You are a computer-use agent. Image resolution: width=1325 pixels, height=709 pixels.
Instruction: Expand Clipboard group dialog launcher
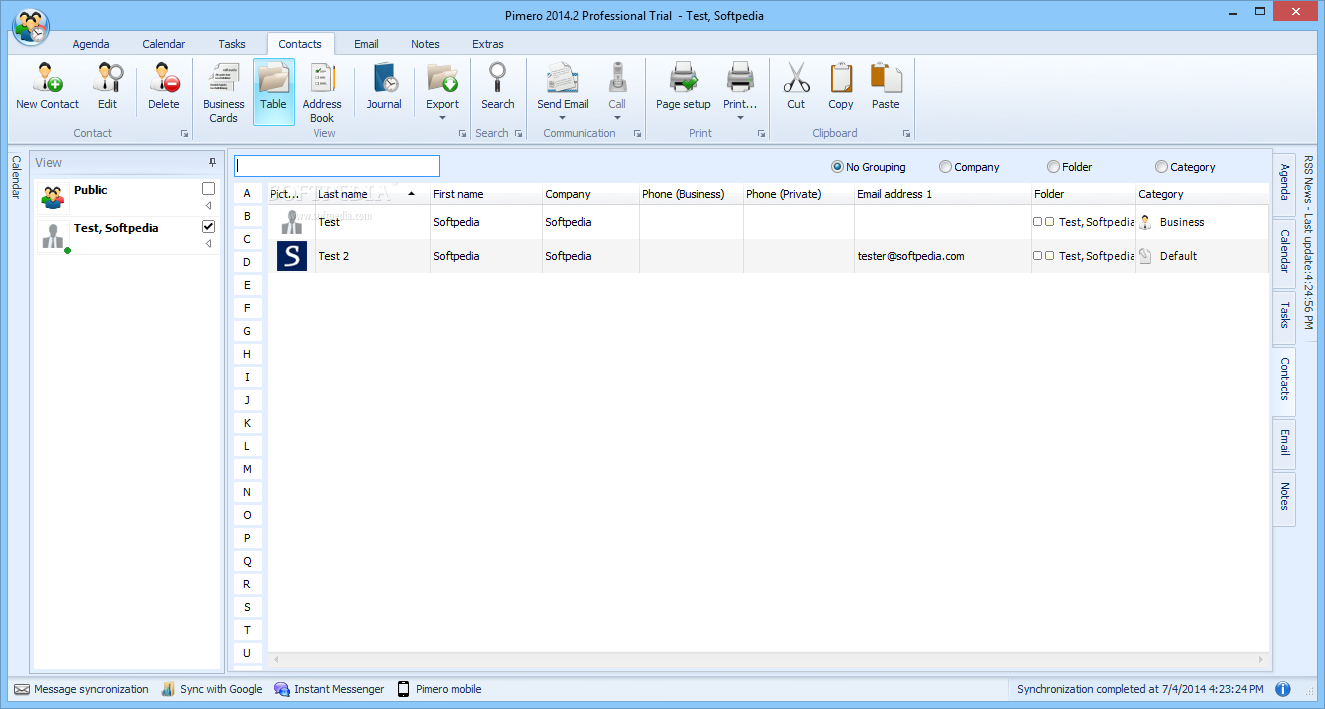pyautogui.click(x=906, y=133)
